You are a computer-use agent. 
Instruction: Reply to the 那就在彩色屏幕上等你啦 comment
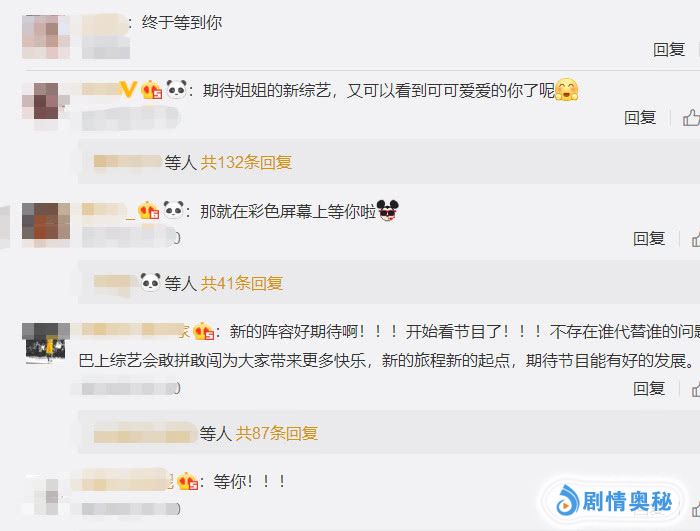(x=649, y=238)
